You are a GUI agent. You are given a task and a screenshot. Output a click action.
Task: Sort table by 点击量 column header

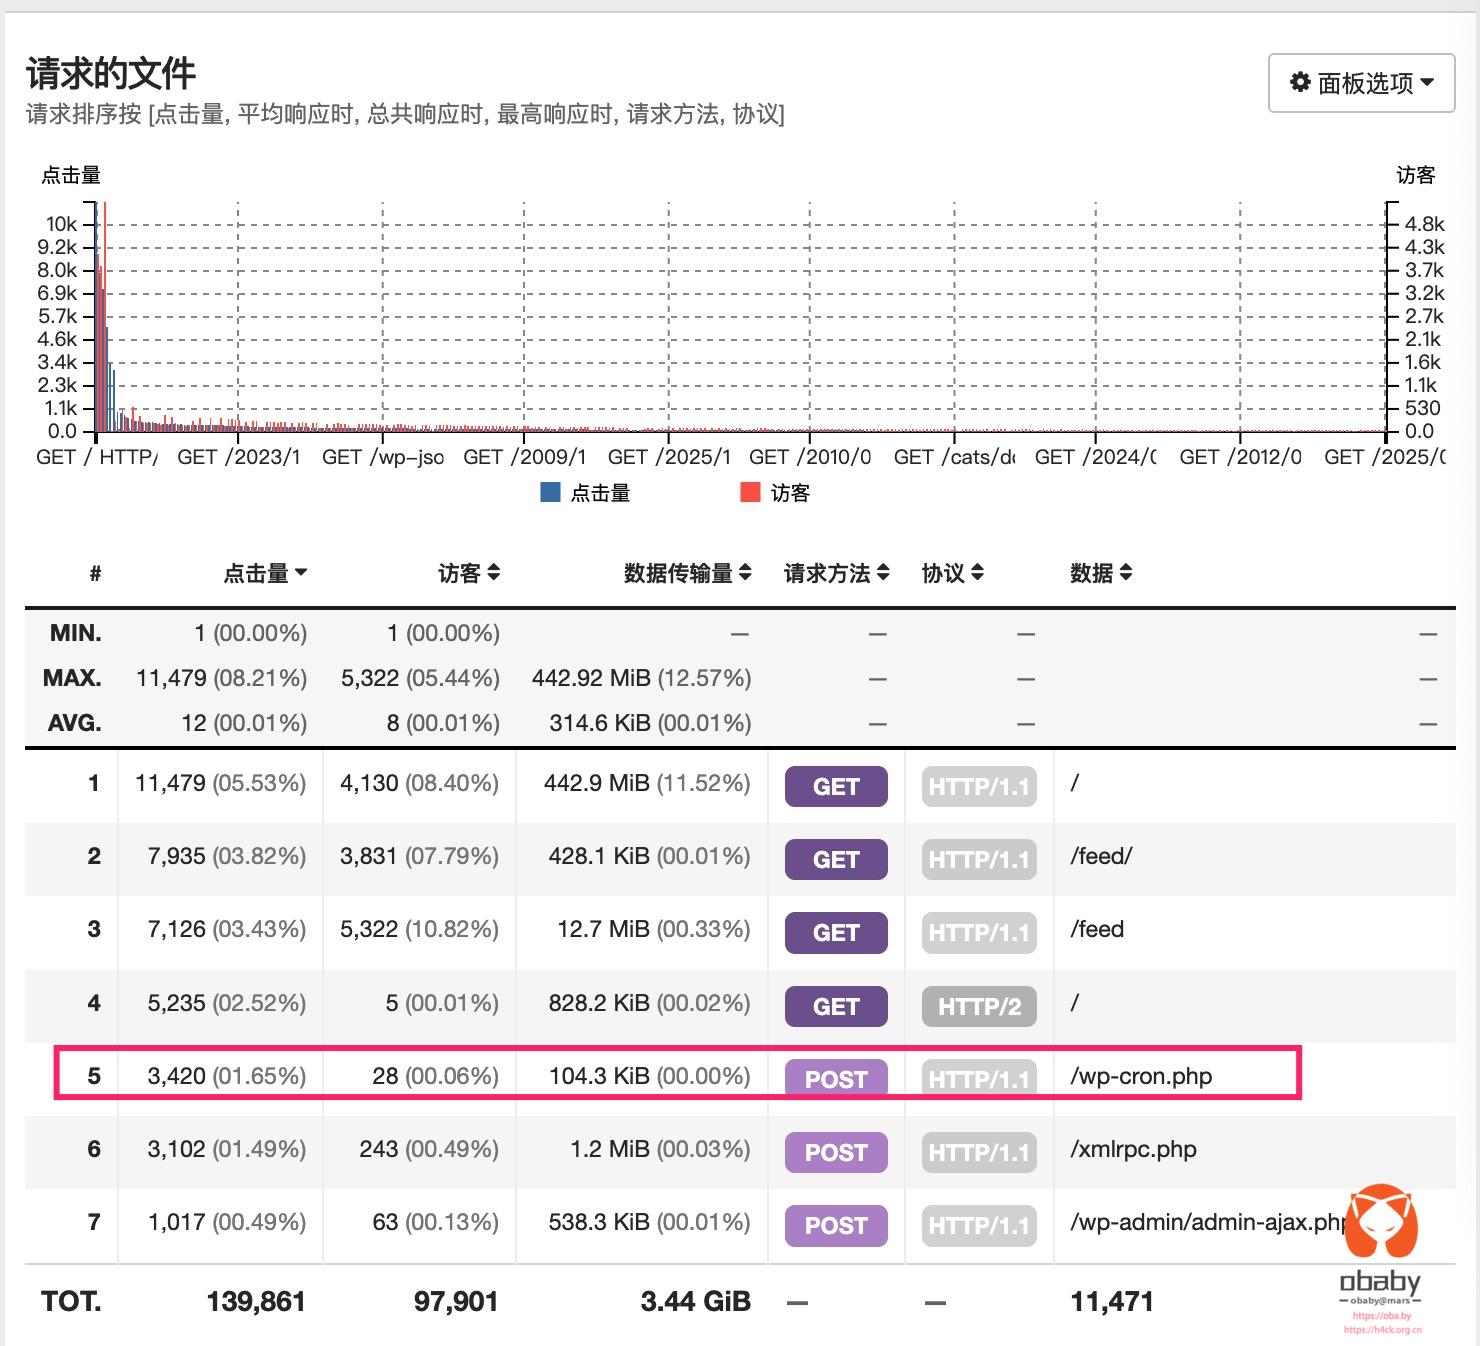[265, 573]
